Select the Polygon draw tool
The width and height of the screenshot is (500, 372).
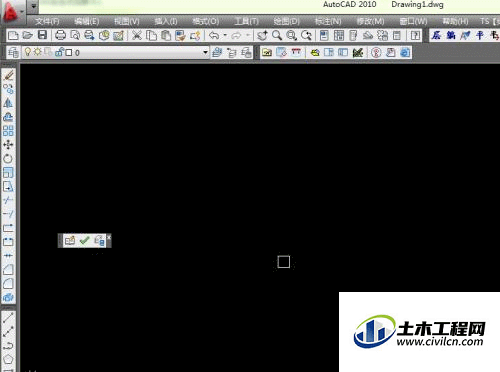click(x=9, y=359)
